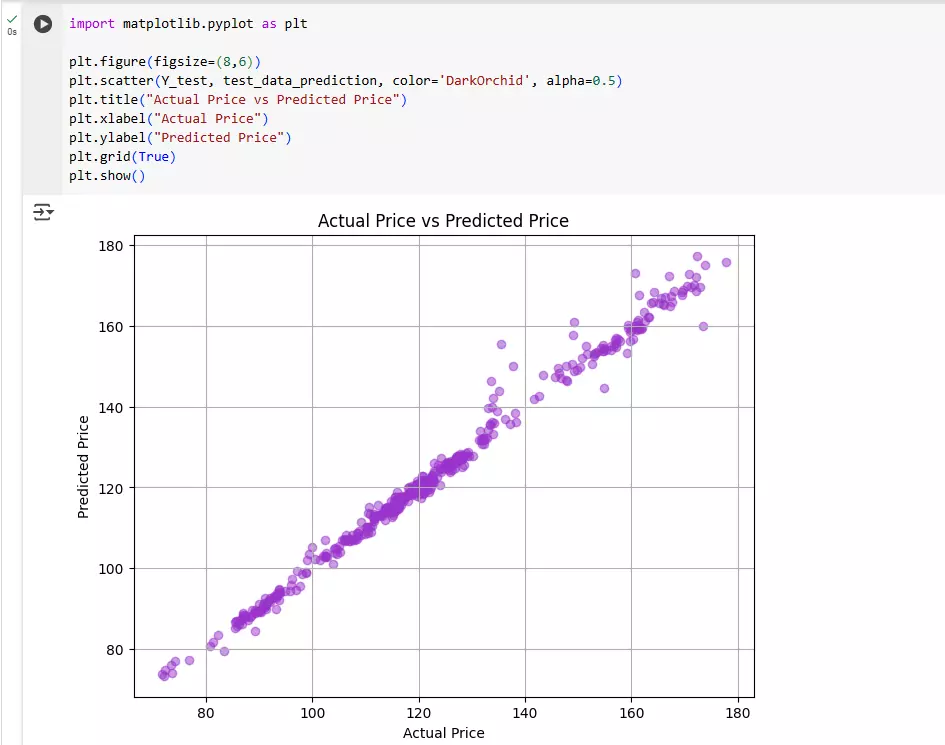The height and width of the screenshot is (745, 945).
Task: Click the 100 tick on the x-axis
Action: 313,713
